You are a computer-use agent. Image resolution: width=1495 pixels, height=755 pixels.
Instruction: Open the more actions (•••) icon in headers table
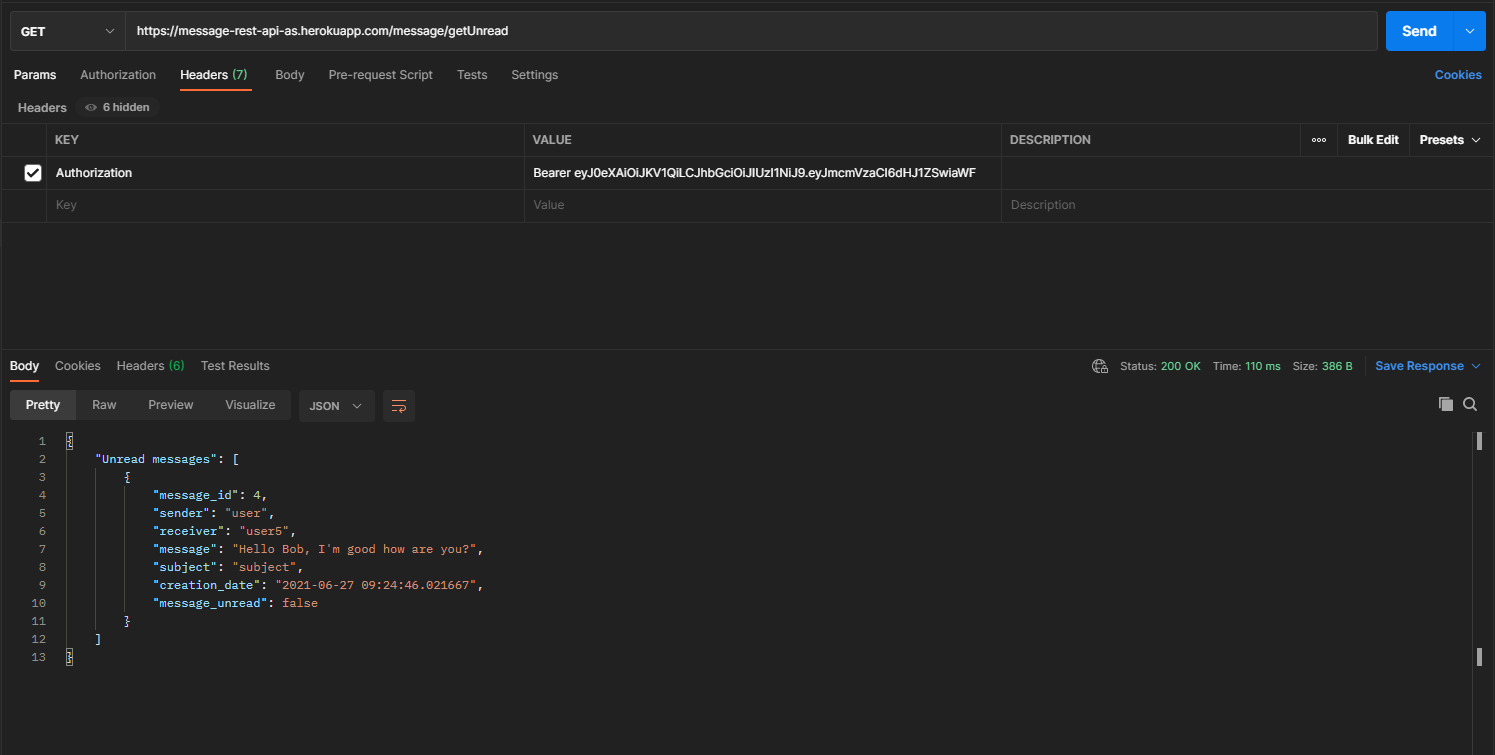[1318, 140]
